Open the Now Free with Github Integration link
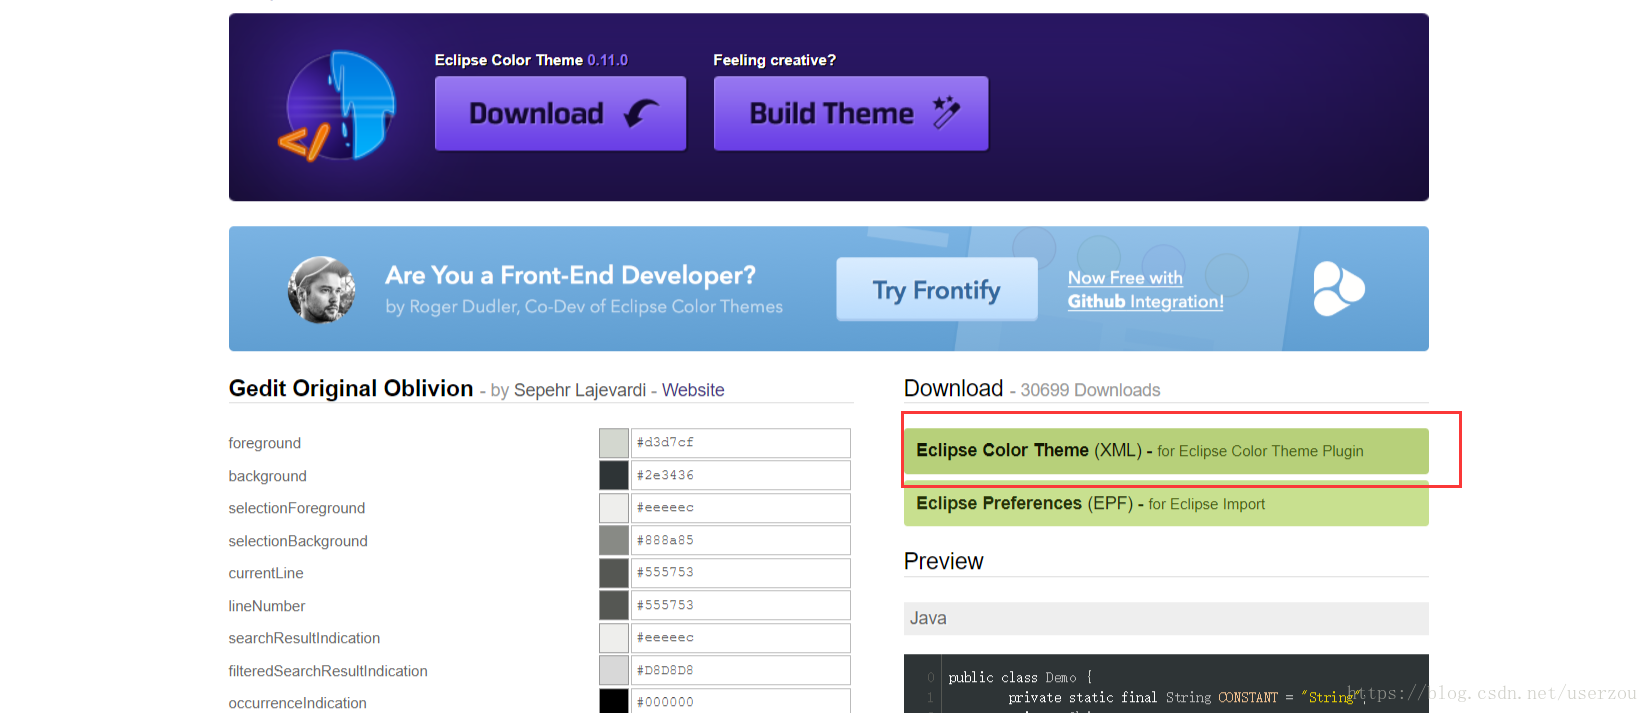1648x713 pixels. click(x=1145, y=290)
